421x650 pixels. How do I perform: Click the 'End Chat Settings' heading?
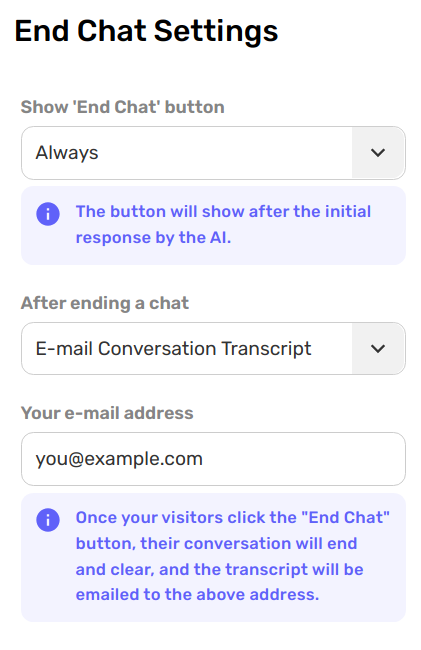pos(146,31)
